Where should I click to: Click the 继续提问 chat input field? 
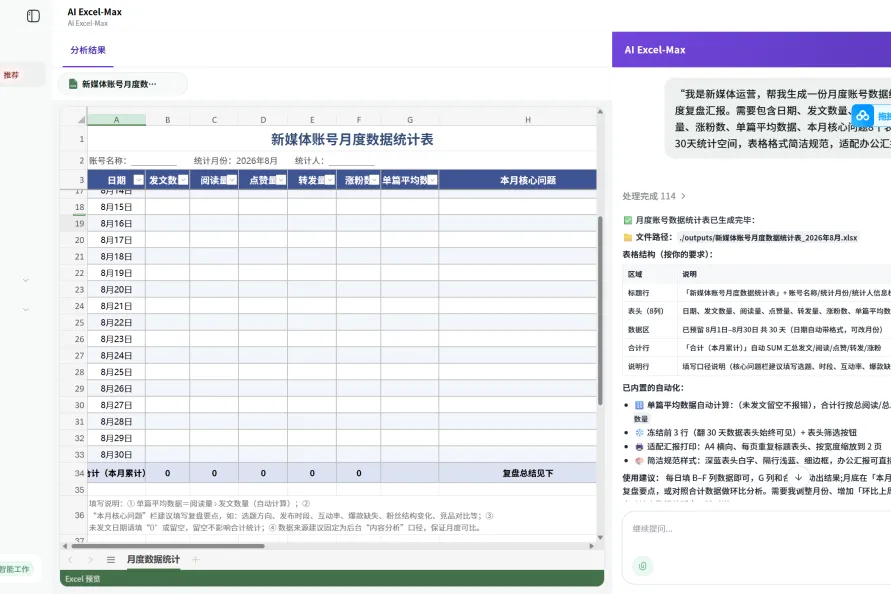(756, 529)
